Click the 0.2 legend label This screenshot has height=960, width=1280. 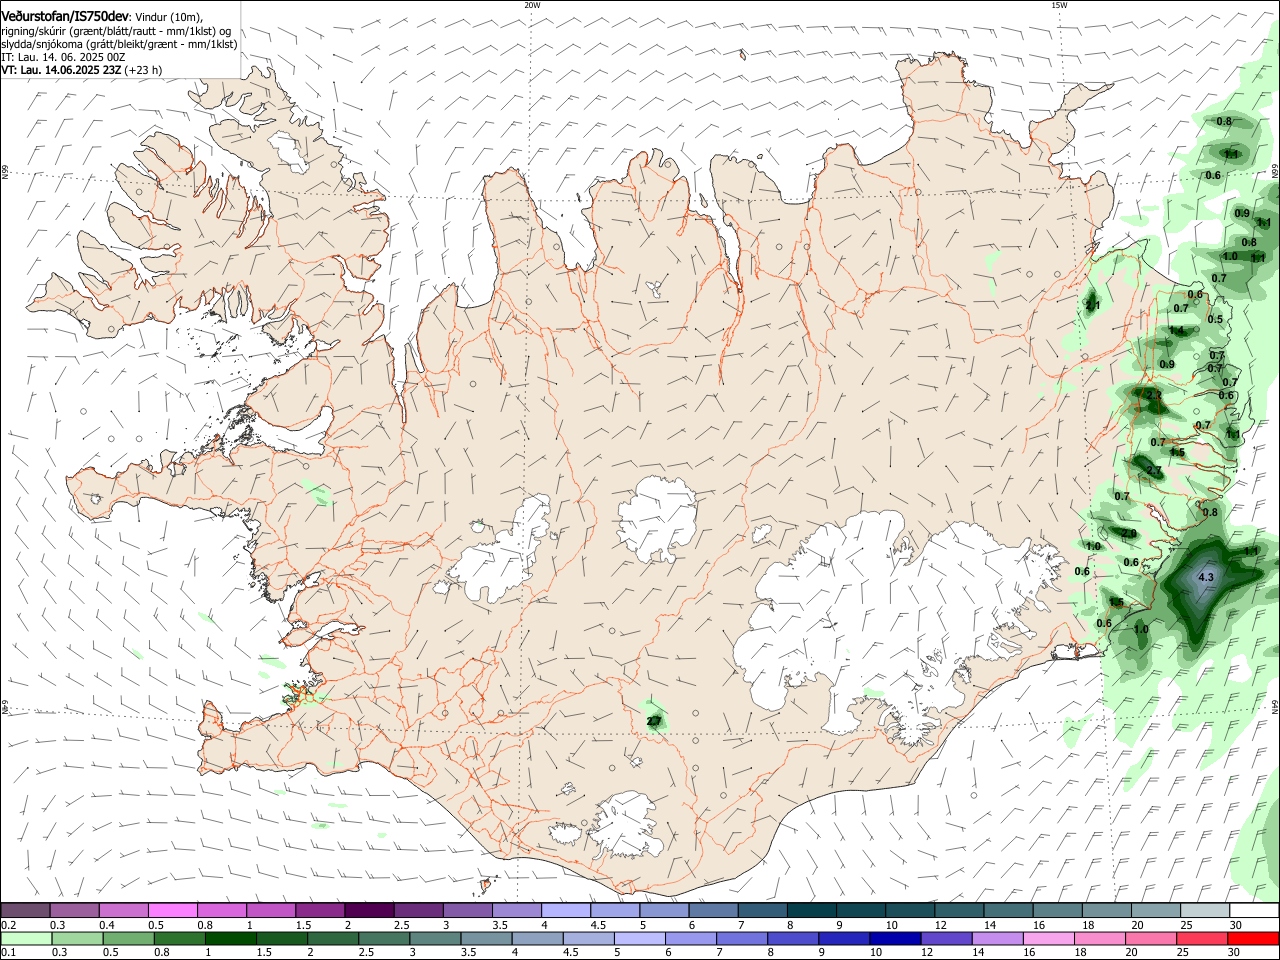8,925
